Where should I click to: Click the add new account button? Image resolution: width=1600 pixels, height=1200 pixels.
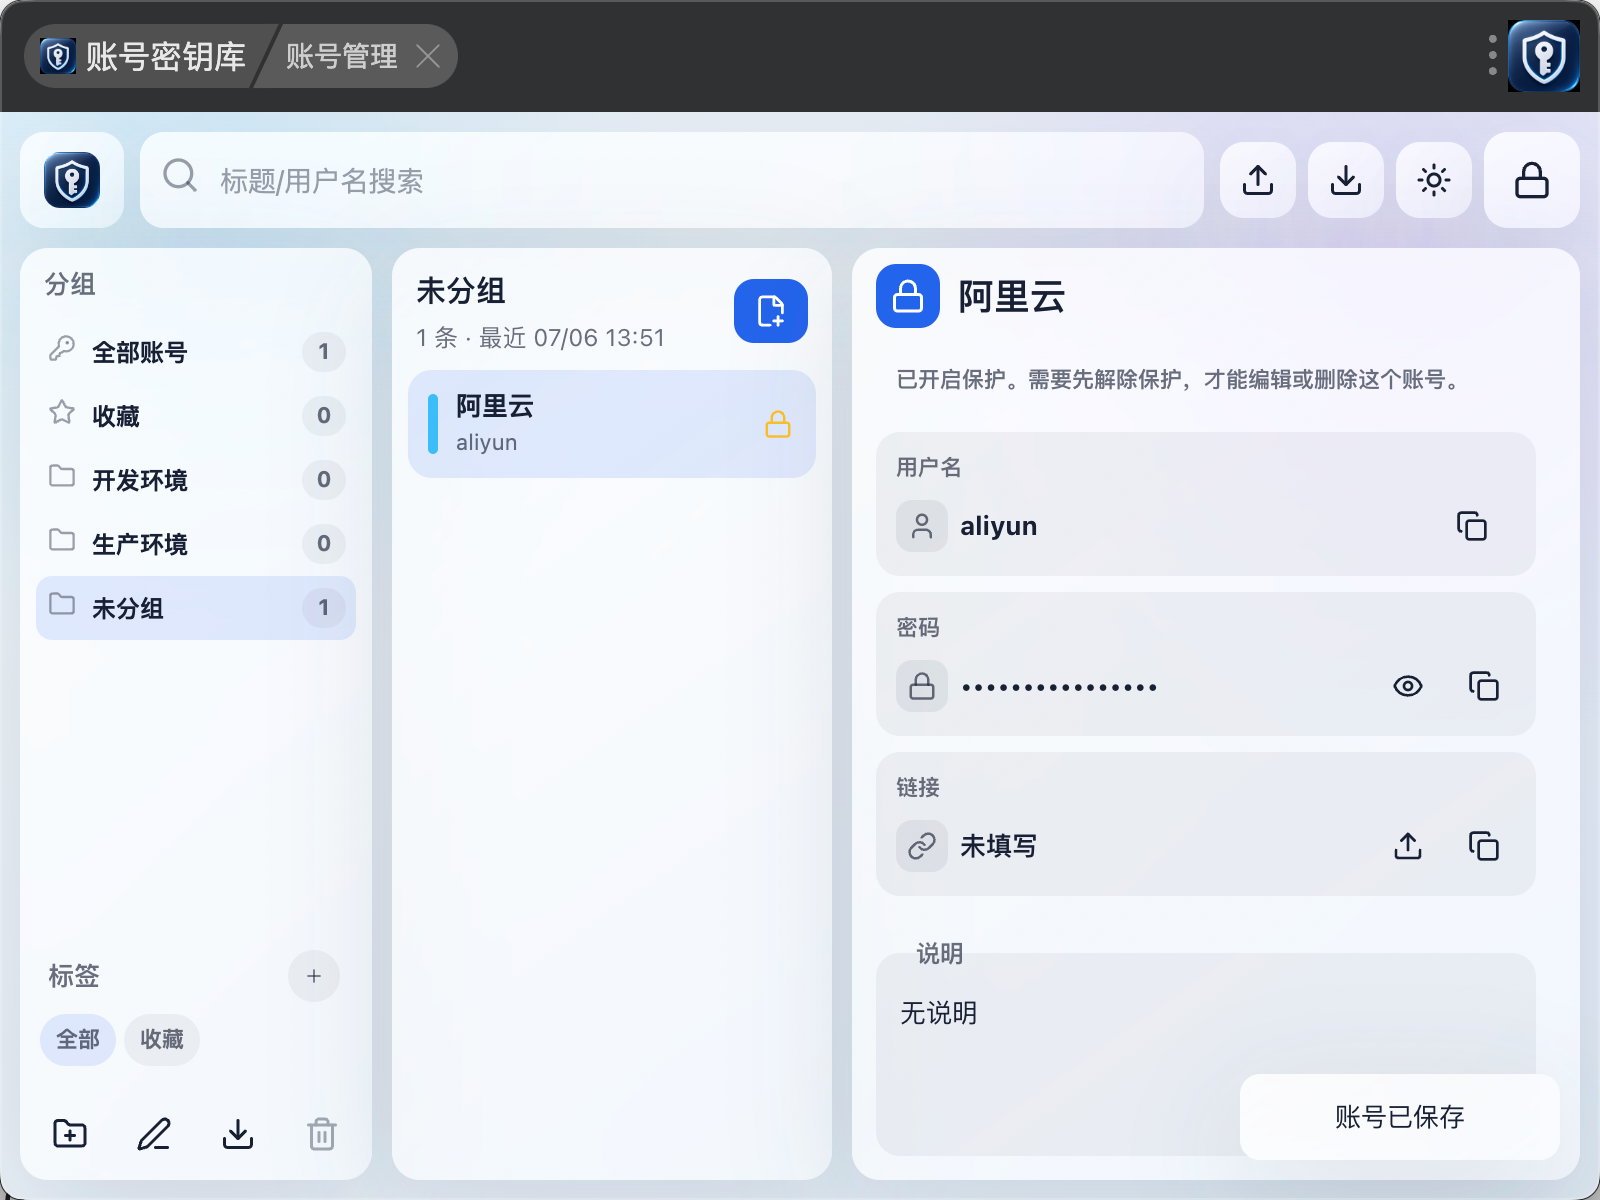pyautogui.click(x=770, y=311)
